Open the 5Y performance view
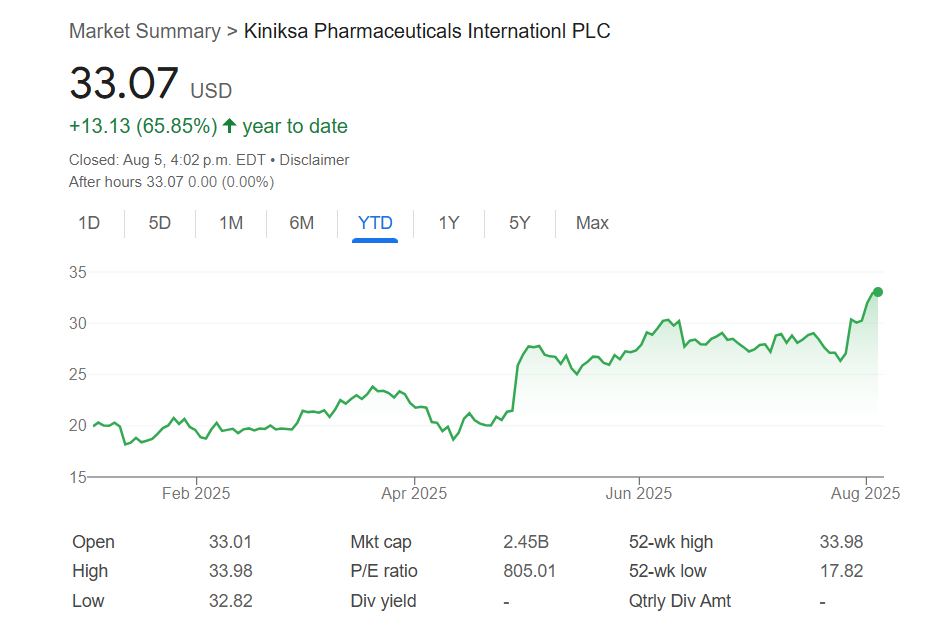 click(x=519, y=223)
